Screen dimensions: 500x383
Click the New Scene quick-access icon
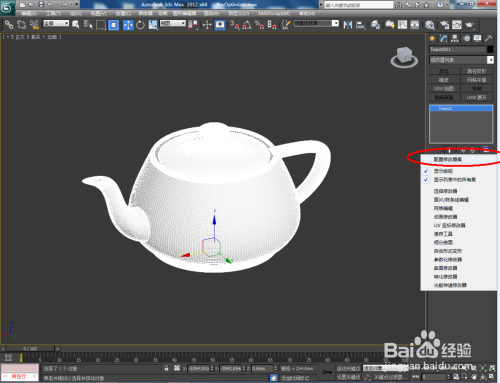[x=22, y=5]
